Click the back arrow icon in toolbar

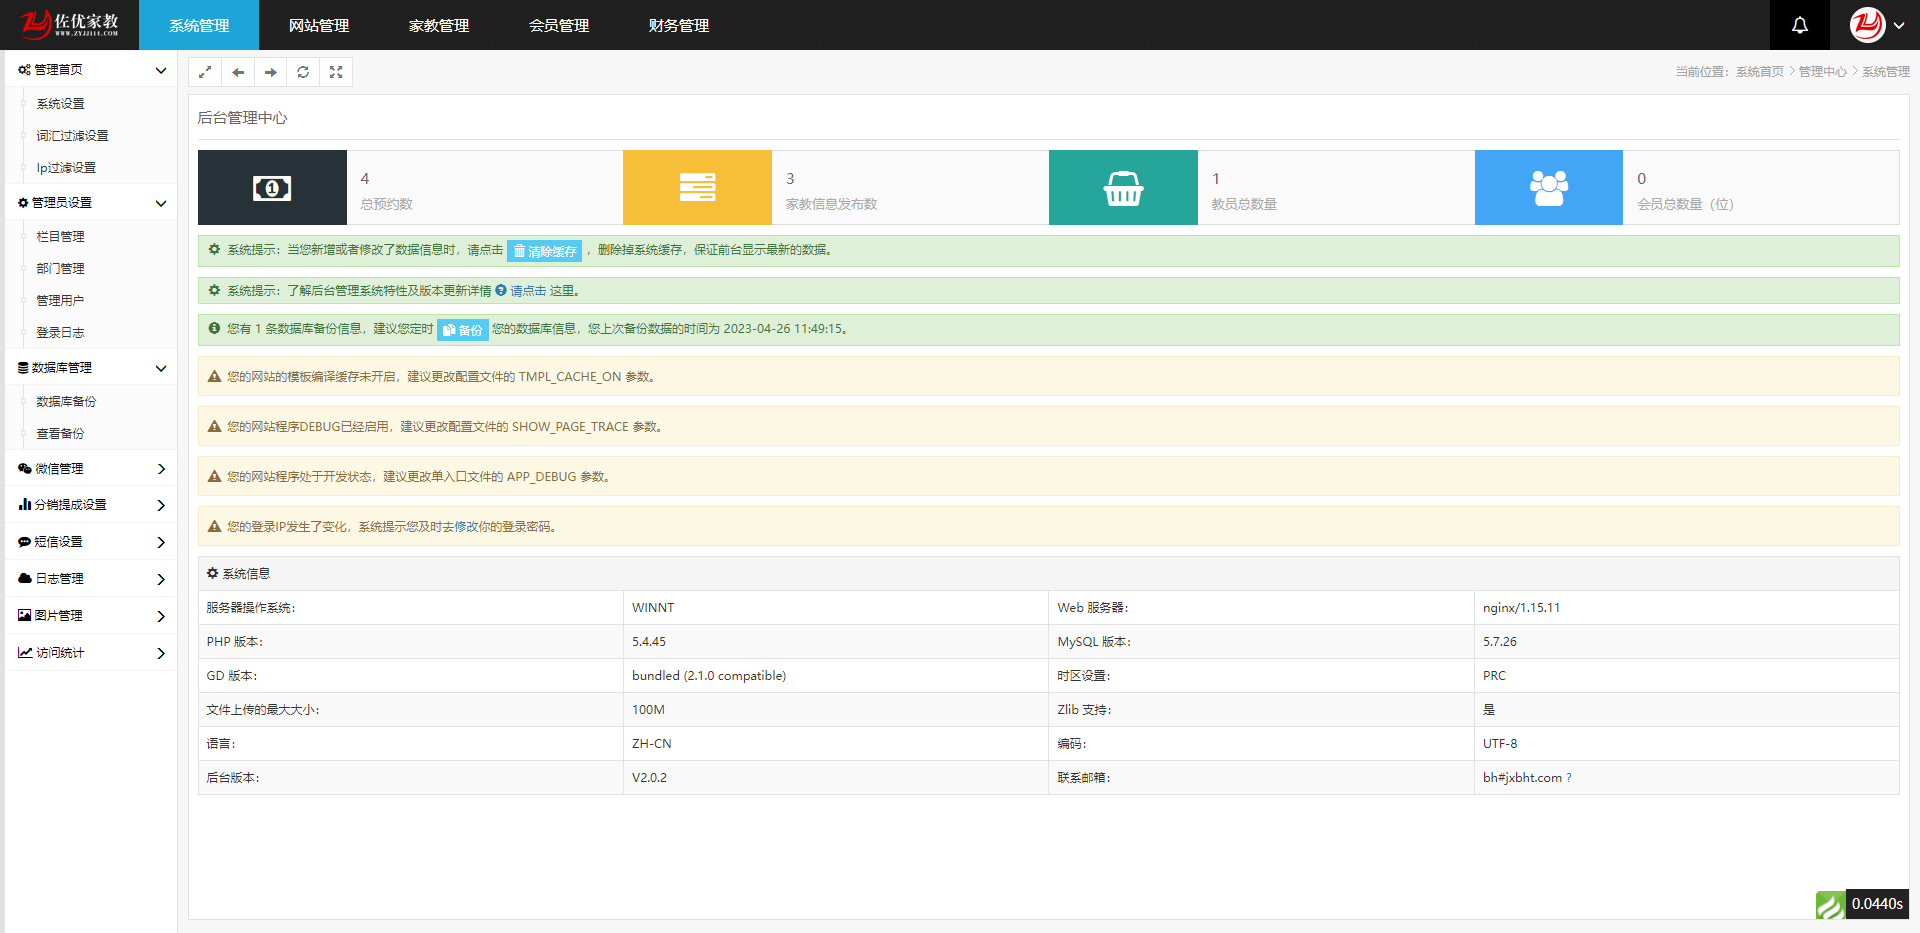click(x=238, y=71)
